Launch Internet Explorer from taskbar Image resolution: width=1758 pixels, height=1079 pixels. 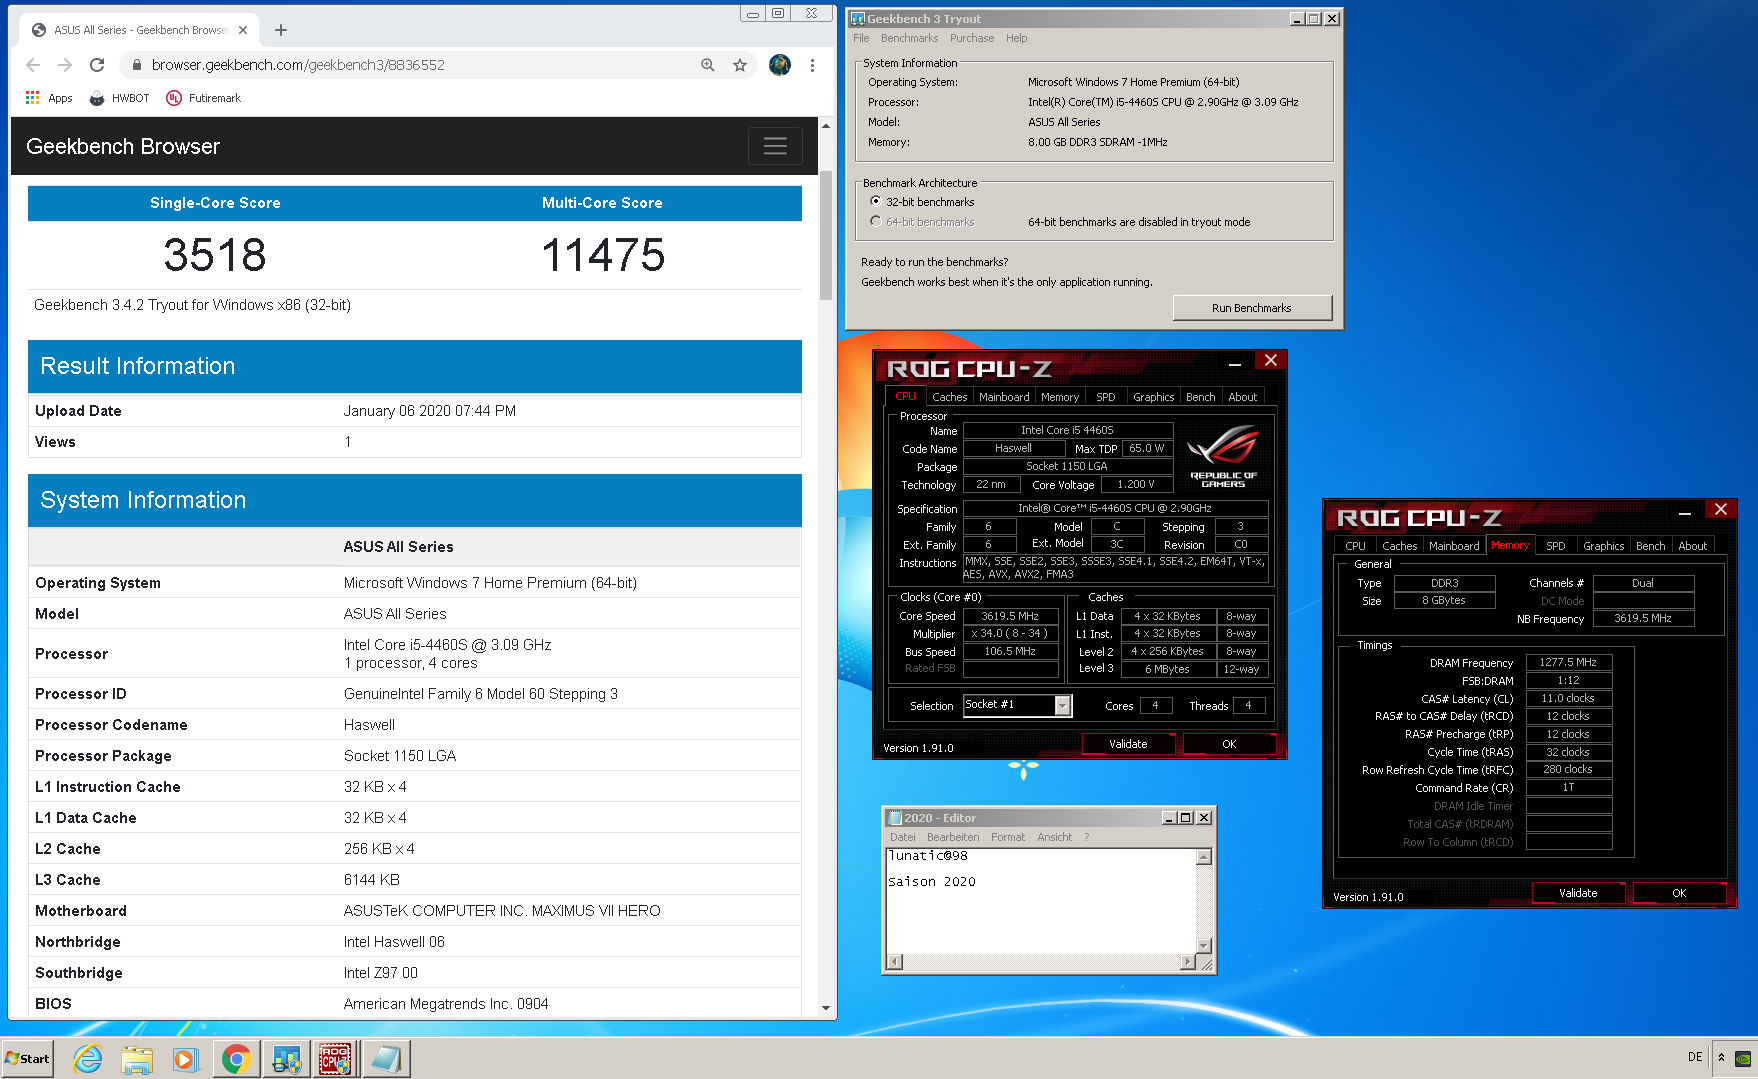click(88, 1058)
